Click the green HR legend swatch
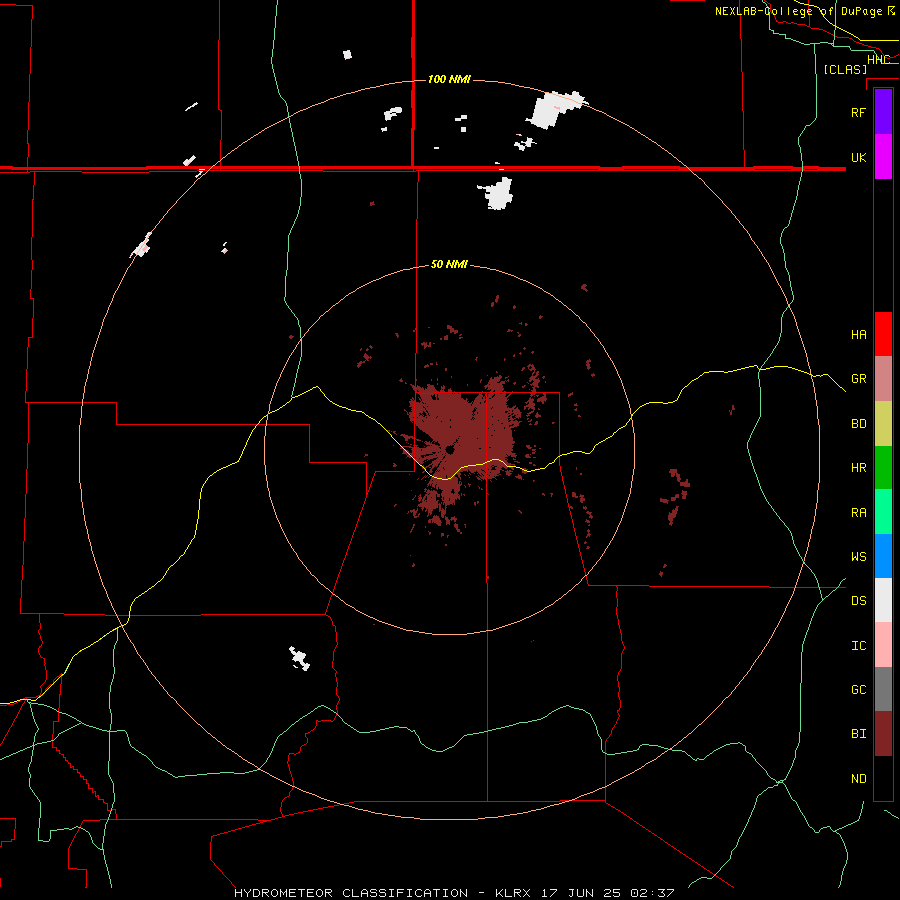 (x=883, y=467)
